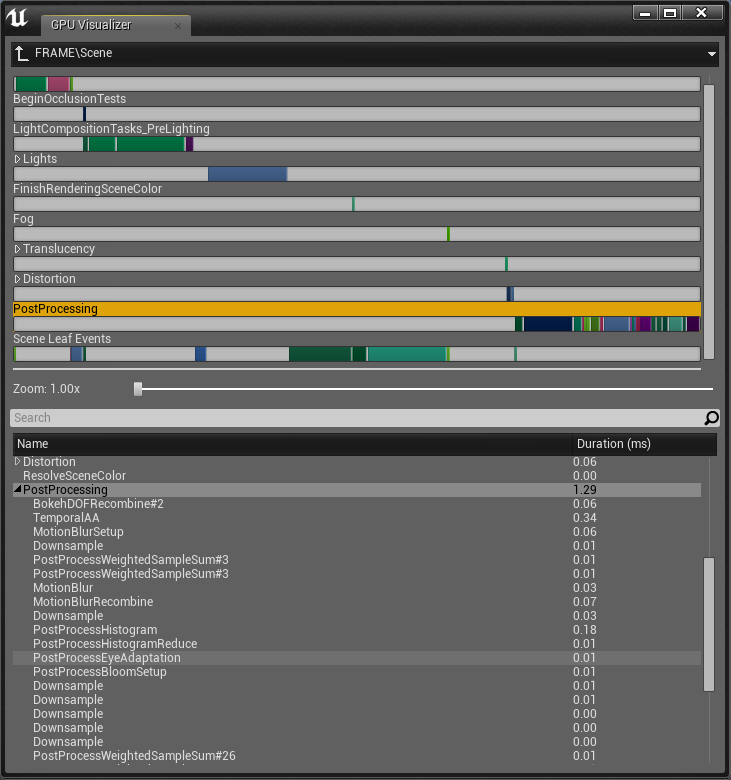
Task: Select the FinishRenderingSceneColor label
Action: tap(88, 189)
